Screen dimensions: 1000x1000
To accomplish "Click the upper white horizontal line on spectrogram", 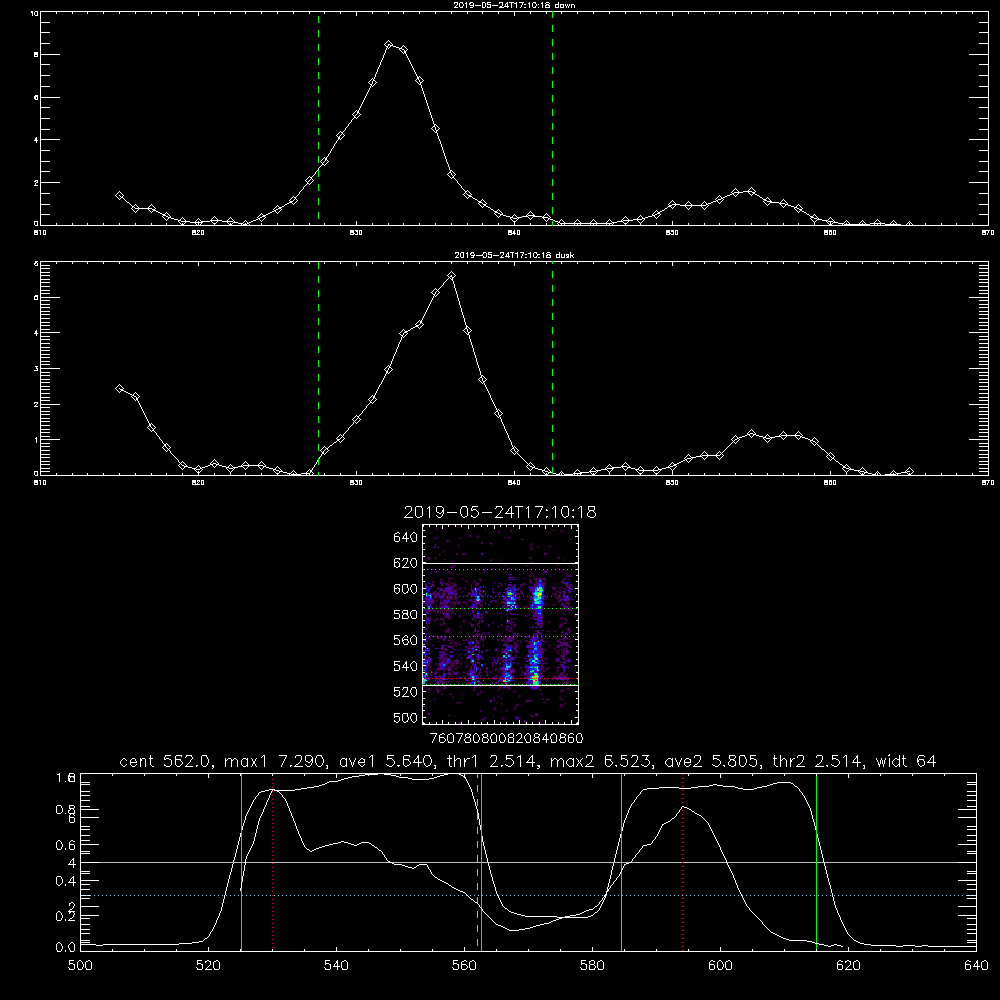I will [x=501, y=563].
